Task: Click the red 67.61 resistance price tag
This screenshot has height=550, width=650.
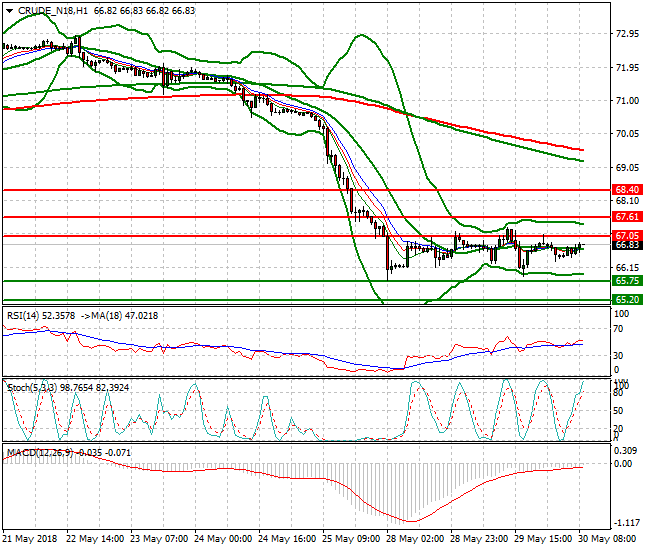Action: tap(627, 216)
